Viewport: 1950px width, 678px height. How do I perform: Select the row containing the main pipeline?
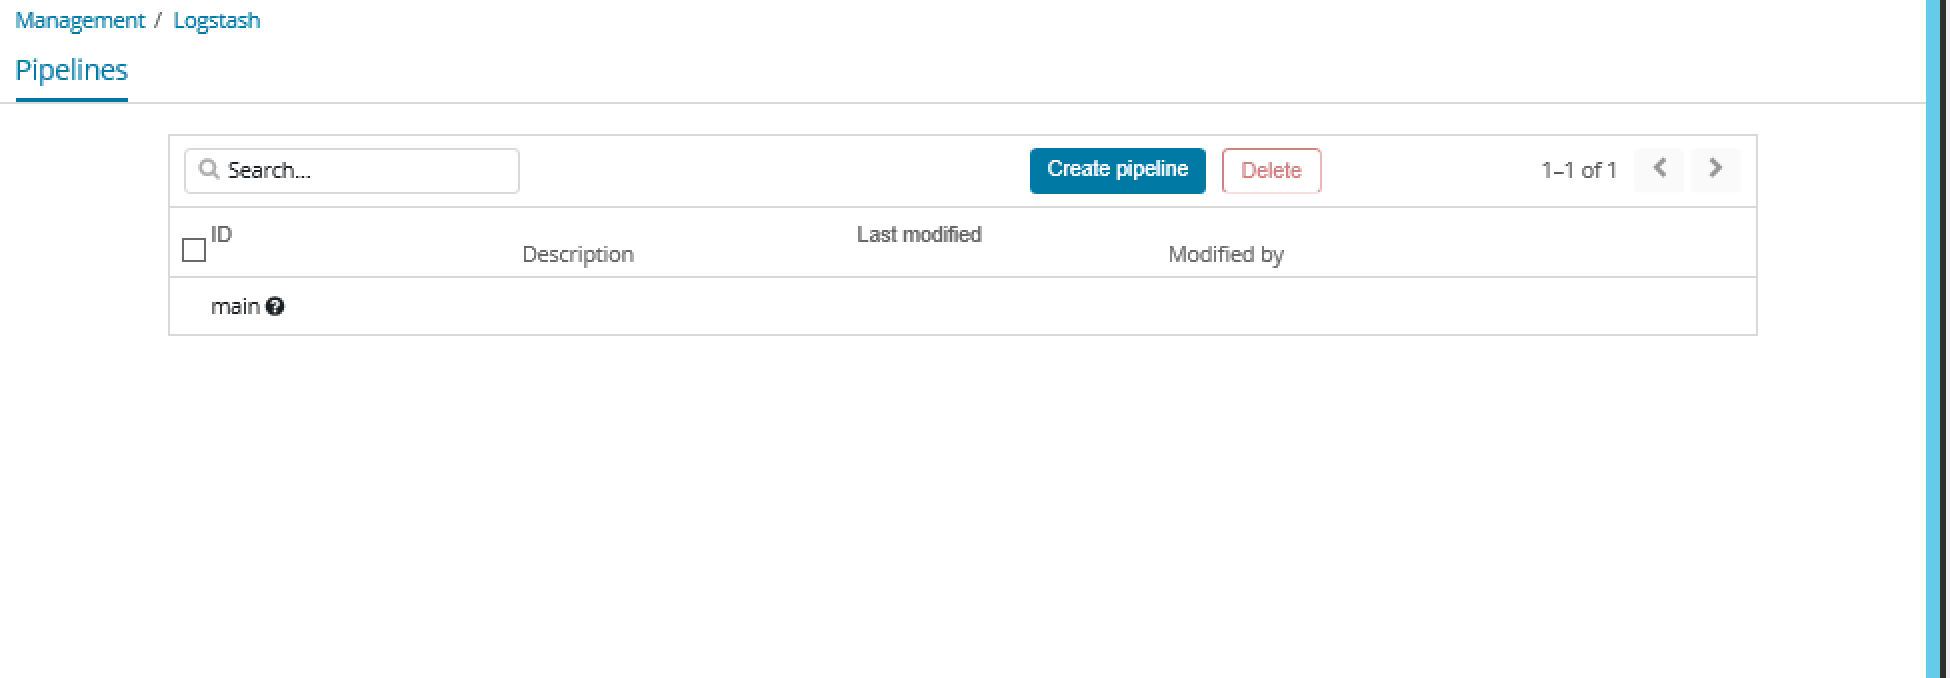(x=194, y=306)
